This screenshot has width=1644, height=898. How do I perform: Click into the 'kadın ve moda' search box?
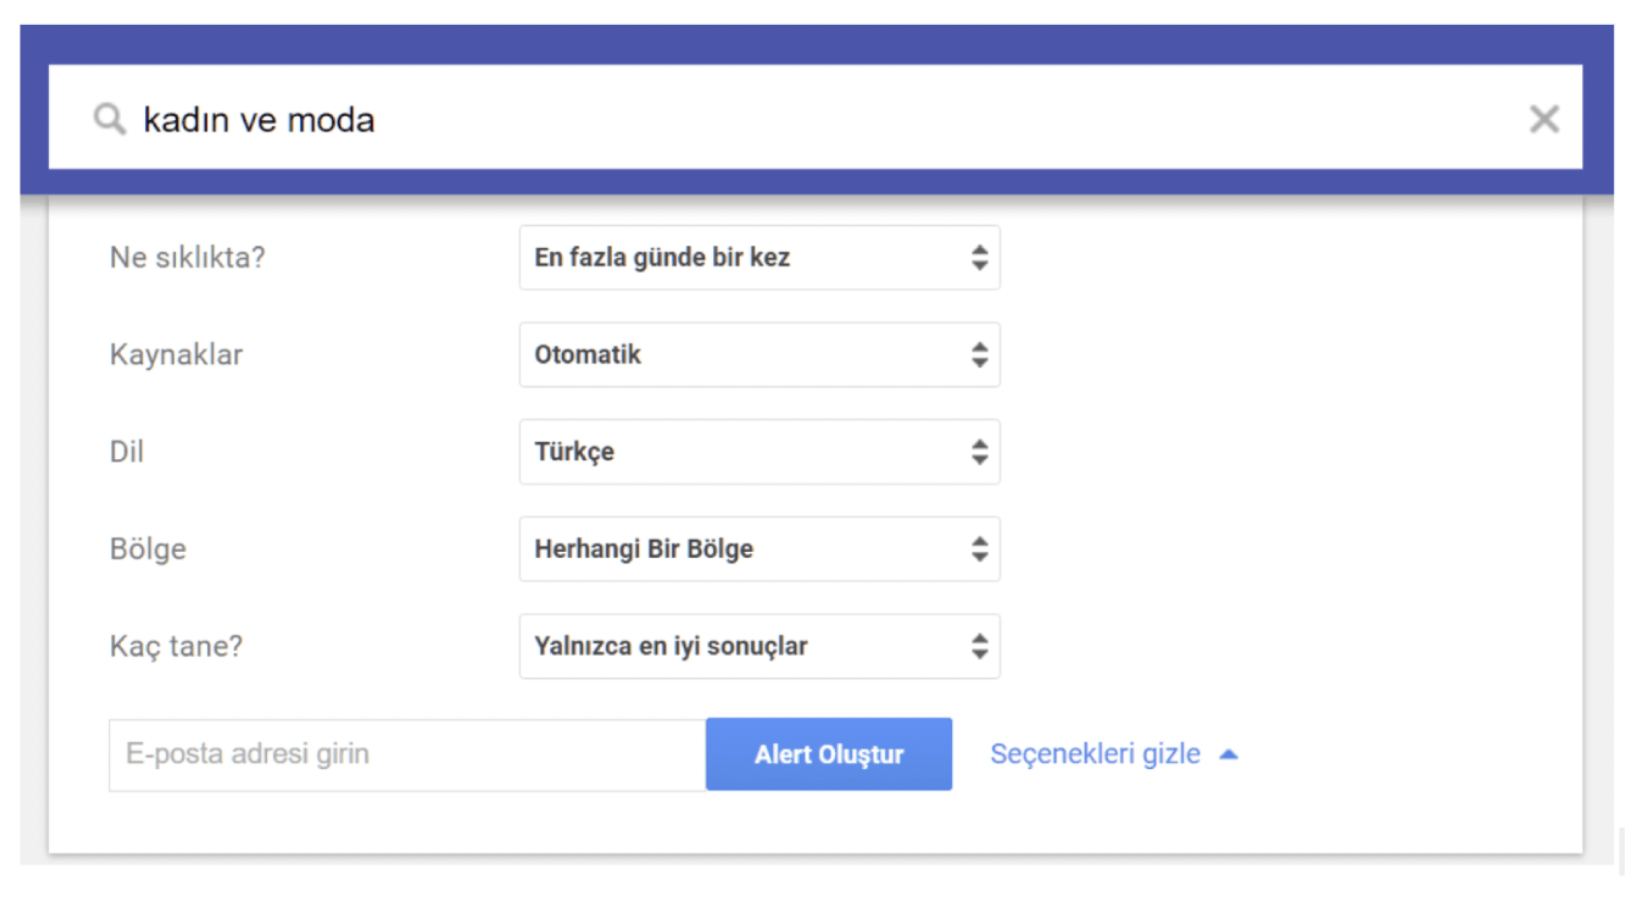(815, 118)
